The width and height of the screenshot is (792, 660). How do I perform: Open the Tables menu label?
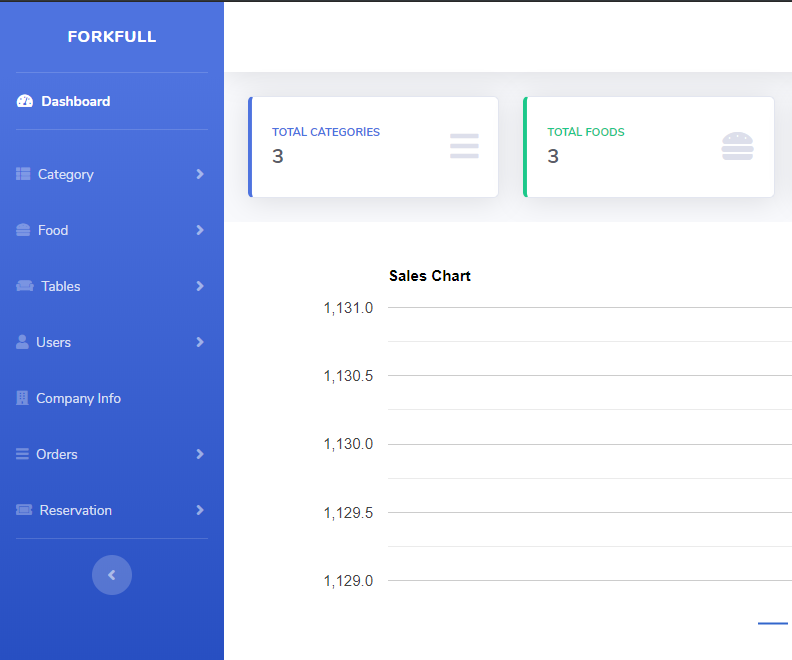(x=61, y=286)
